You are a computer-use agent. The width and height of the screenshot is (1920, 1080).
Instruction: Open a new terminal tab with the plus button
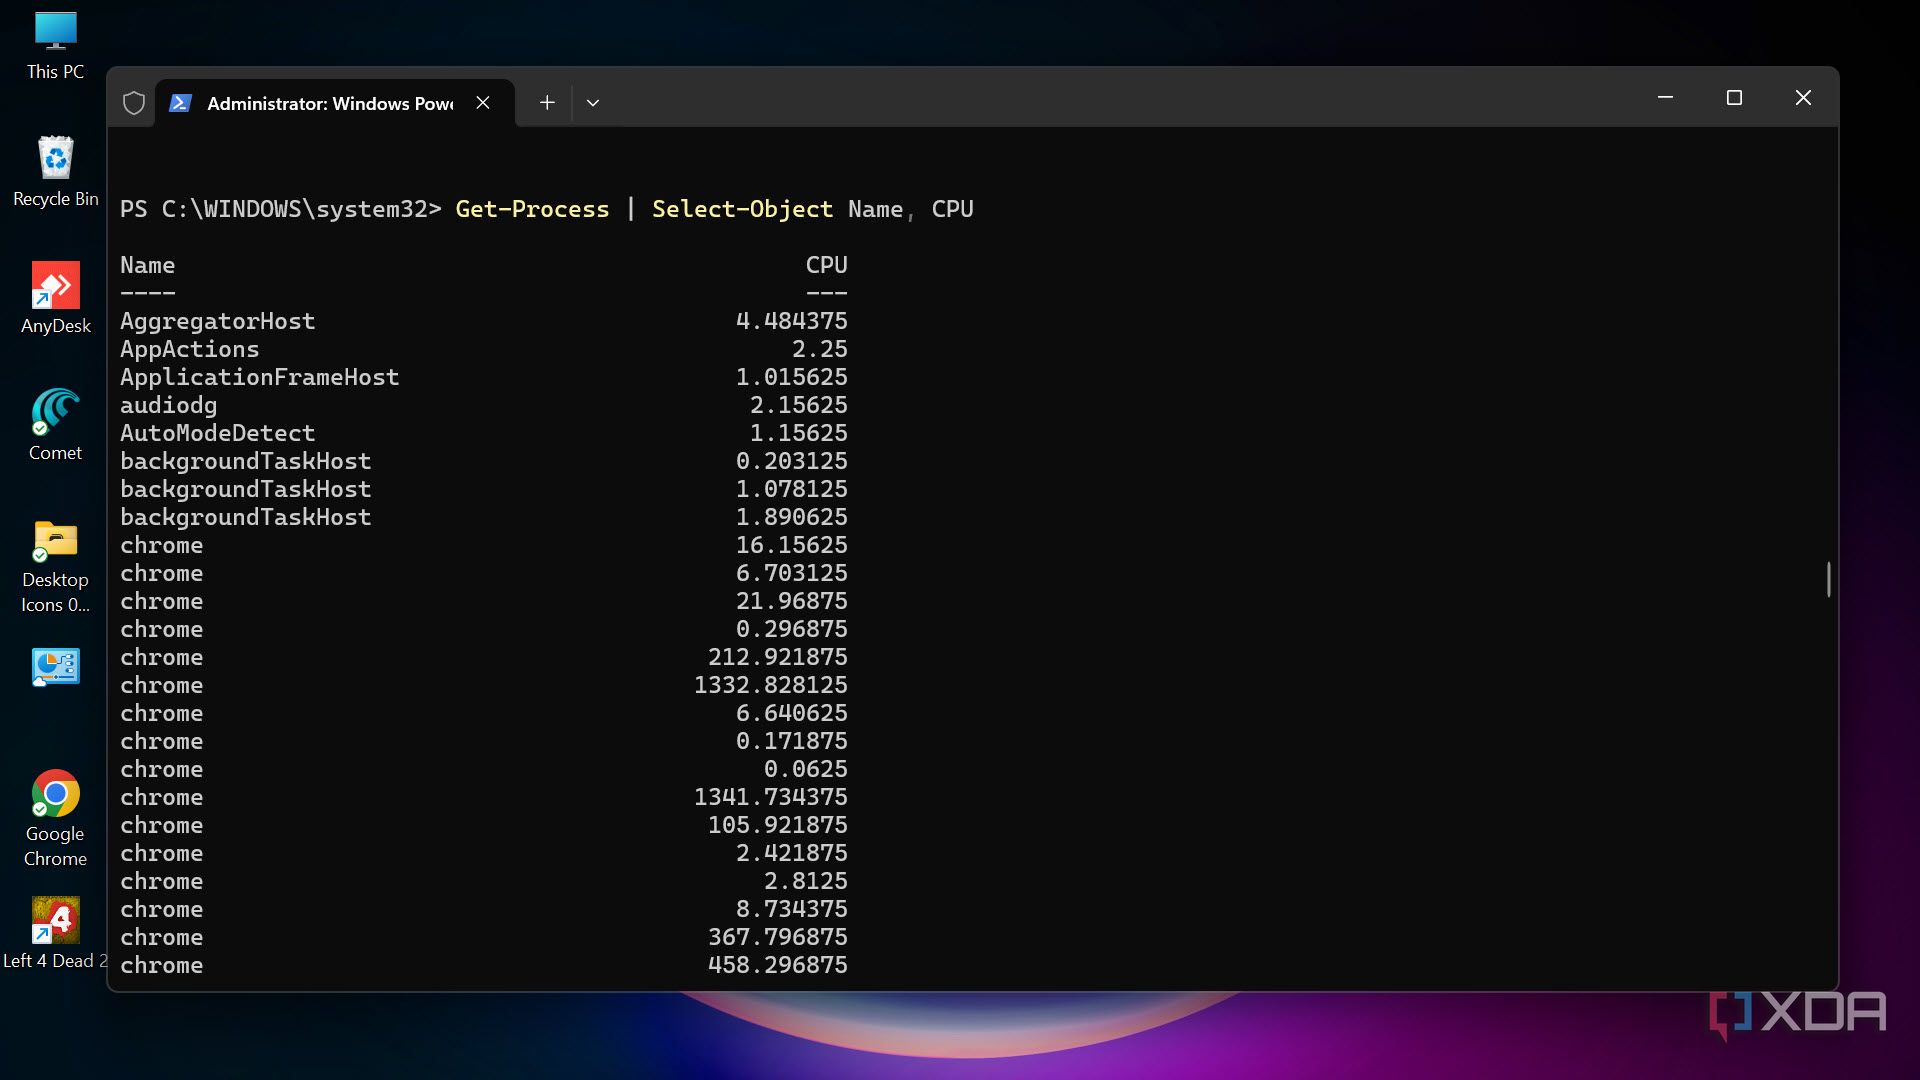tap(547, 103)
